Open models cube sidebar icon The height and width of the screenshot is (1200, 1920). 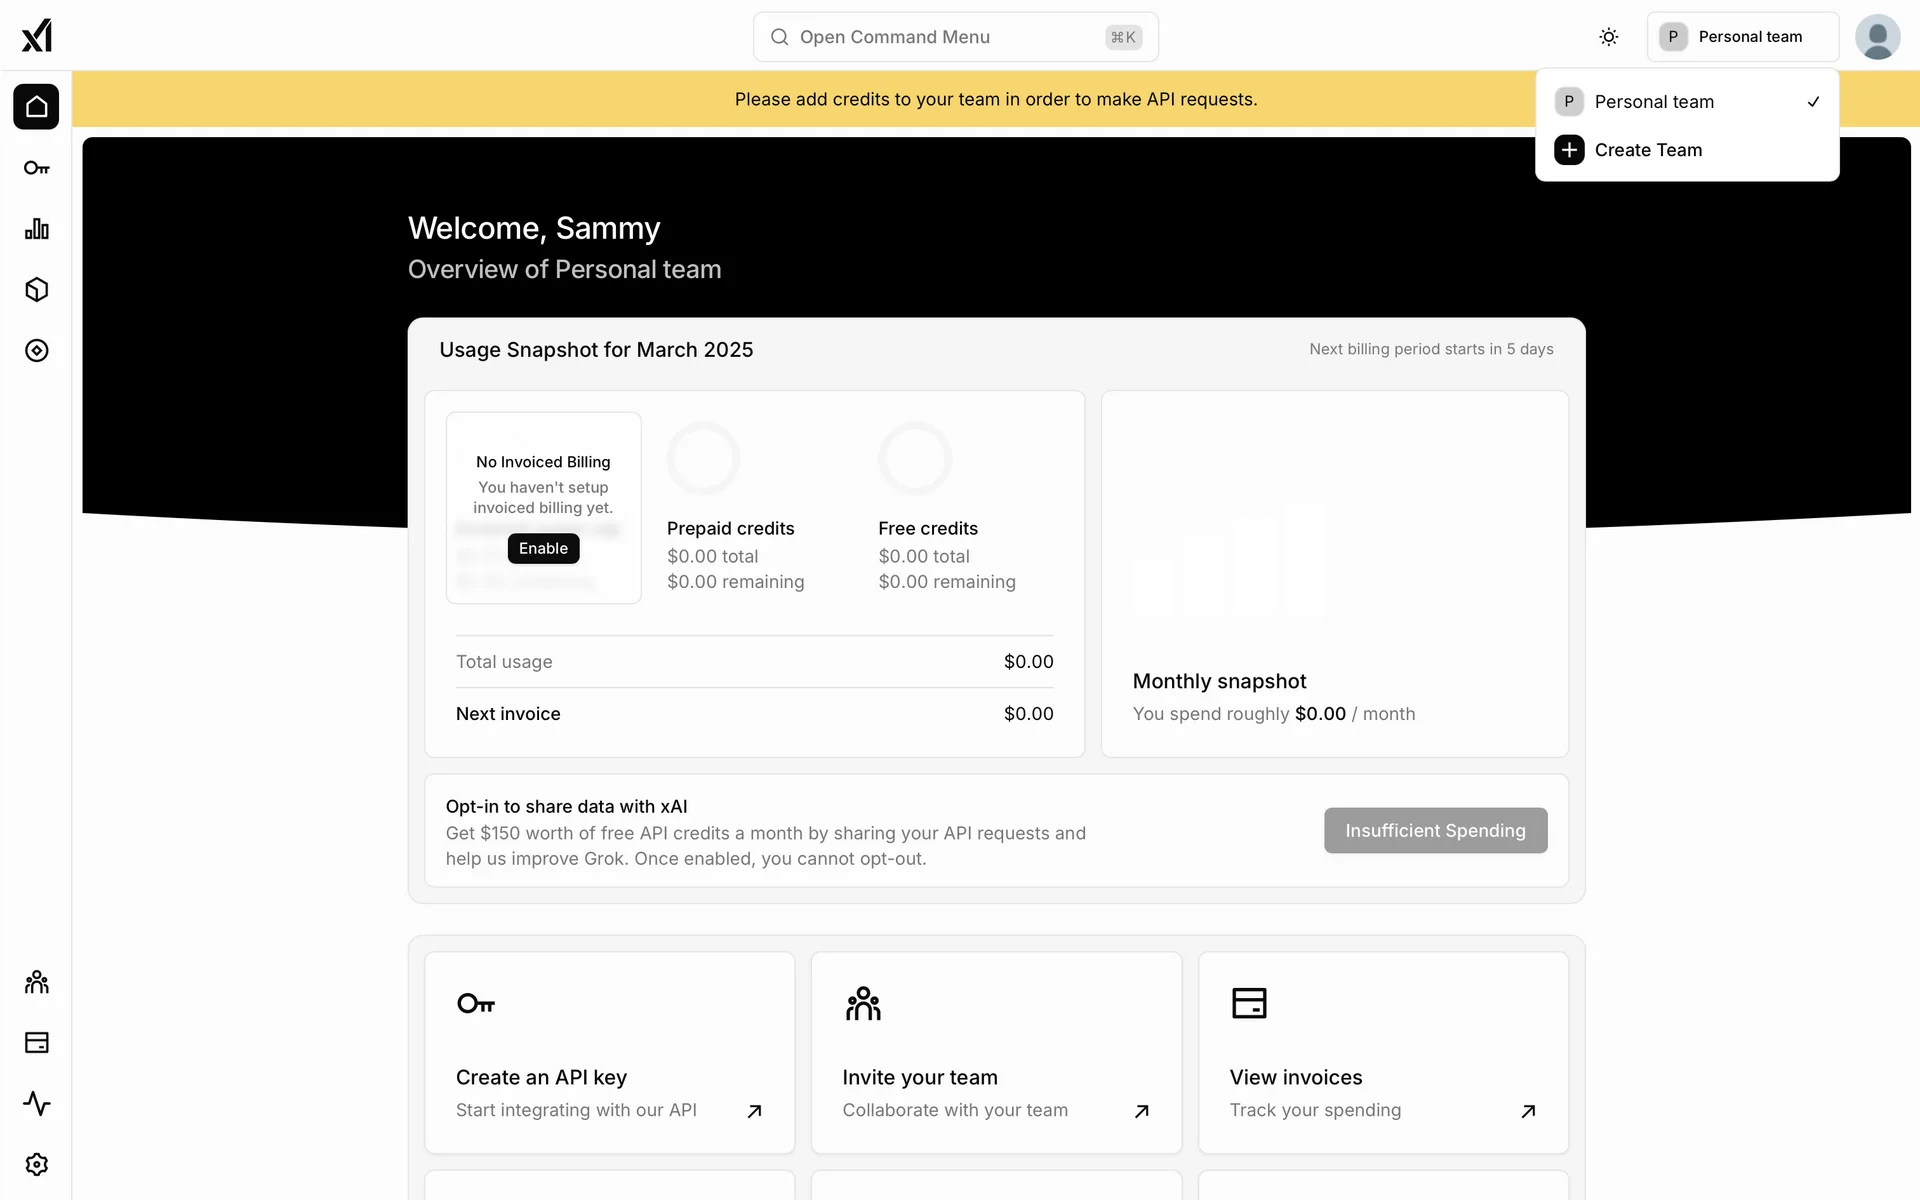point(36,290)
